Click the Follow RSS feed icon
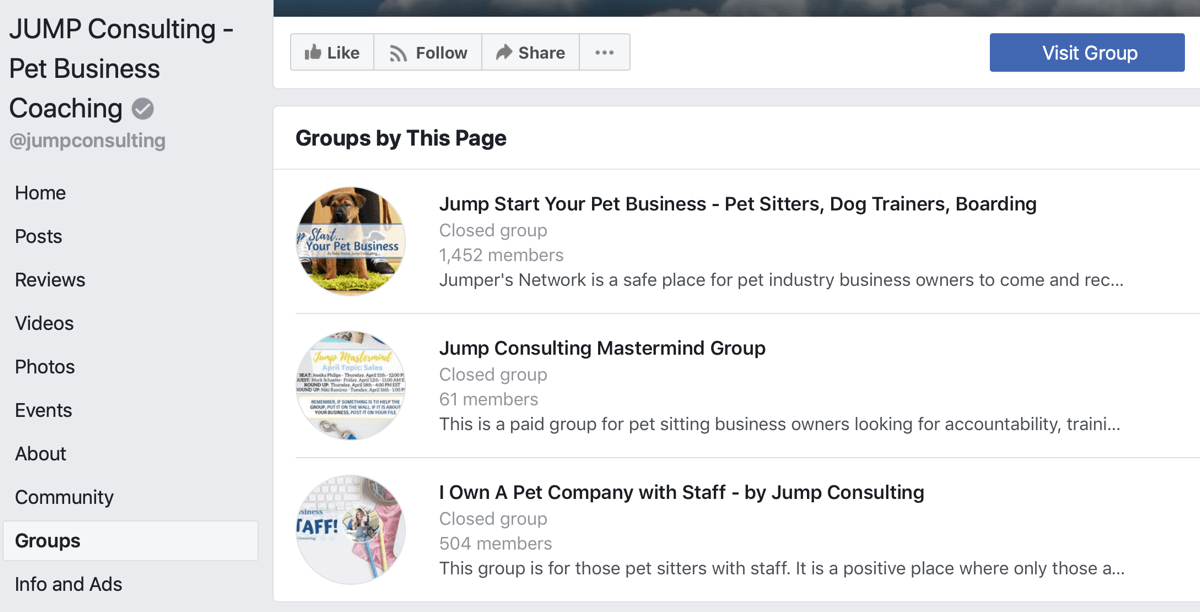This screenshot has height=612, width=1200. (398, 53)
